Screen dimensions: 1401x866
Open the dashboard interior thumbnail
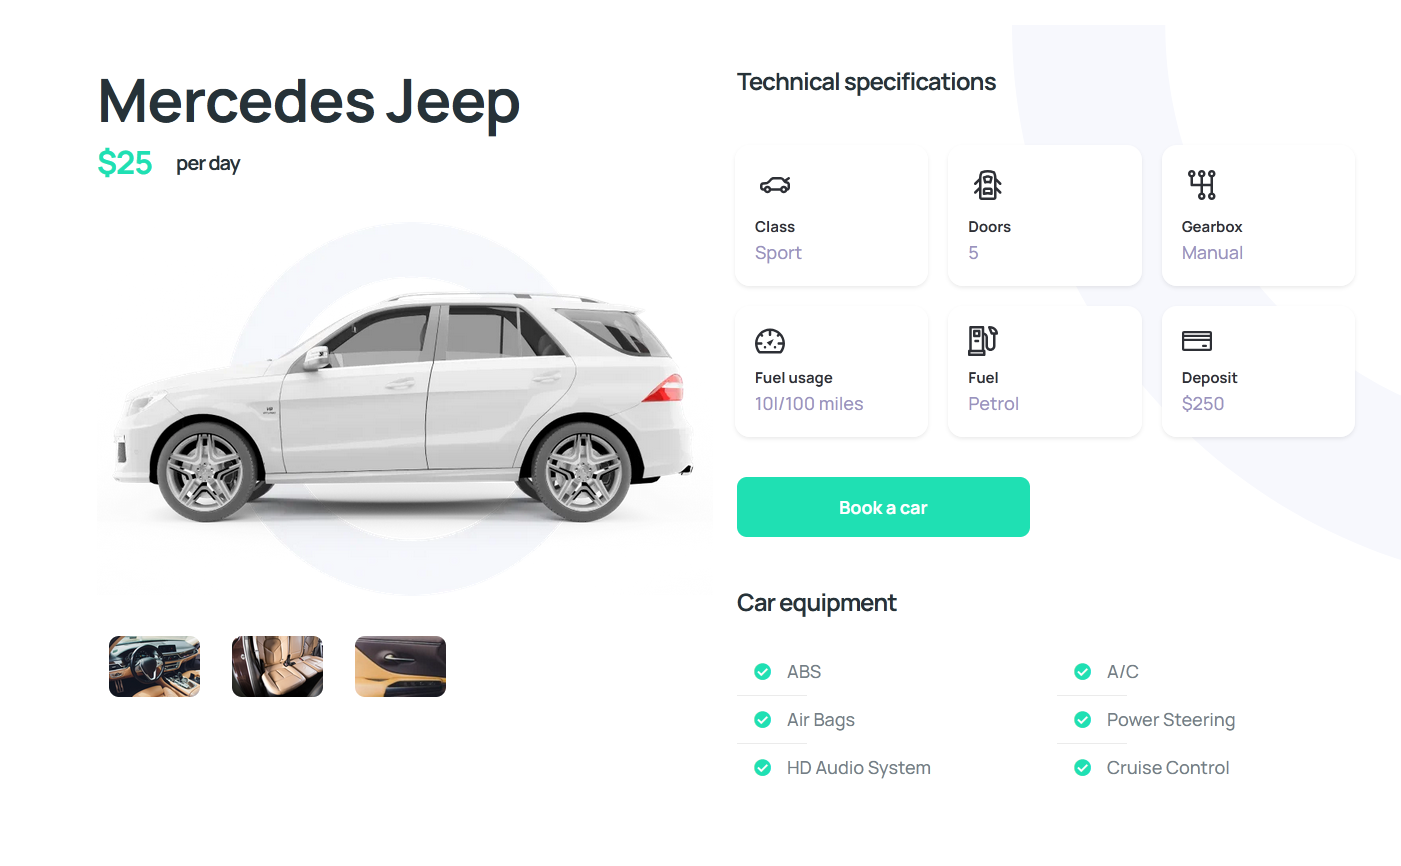pyautogui.click(x=154, y=666)
